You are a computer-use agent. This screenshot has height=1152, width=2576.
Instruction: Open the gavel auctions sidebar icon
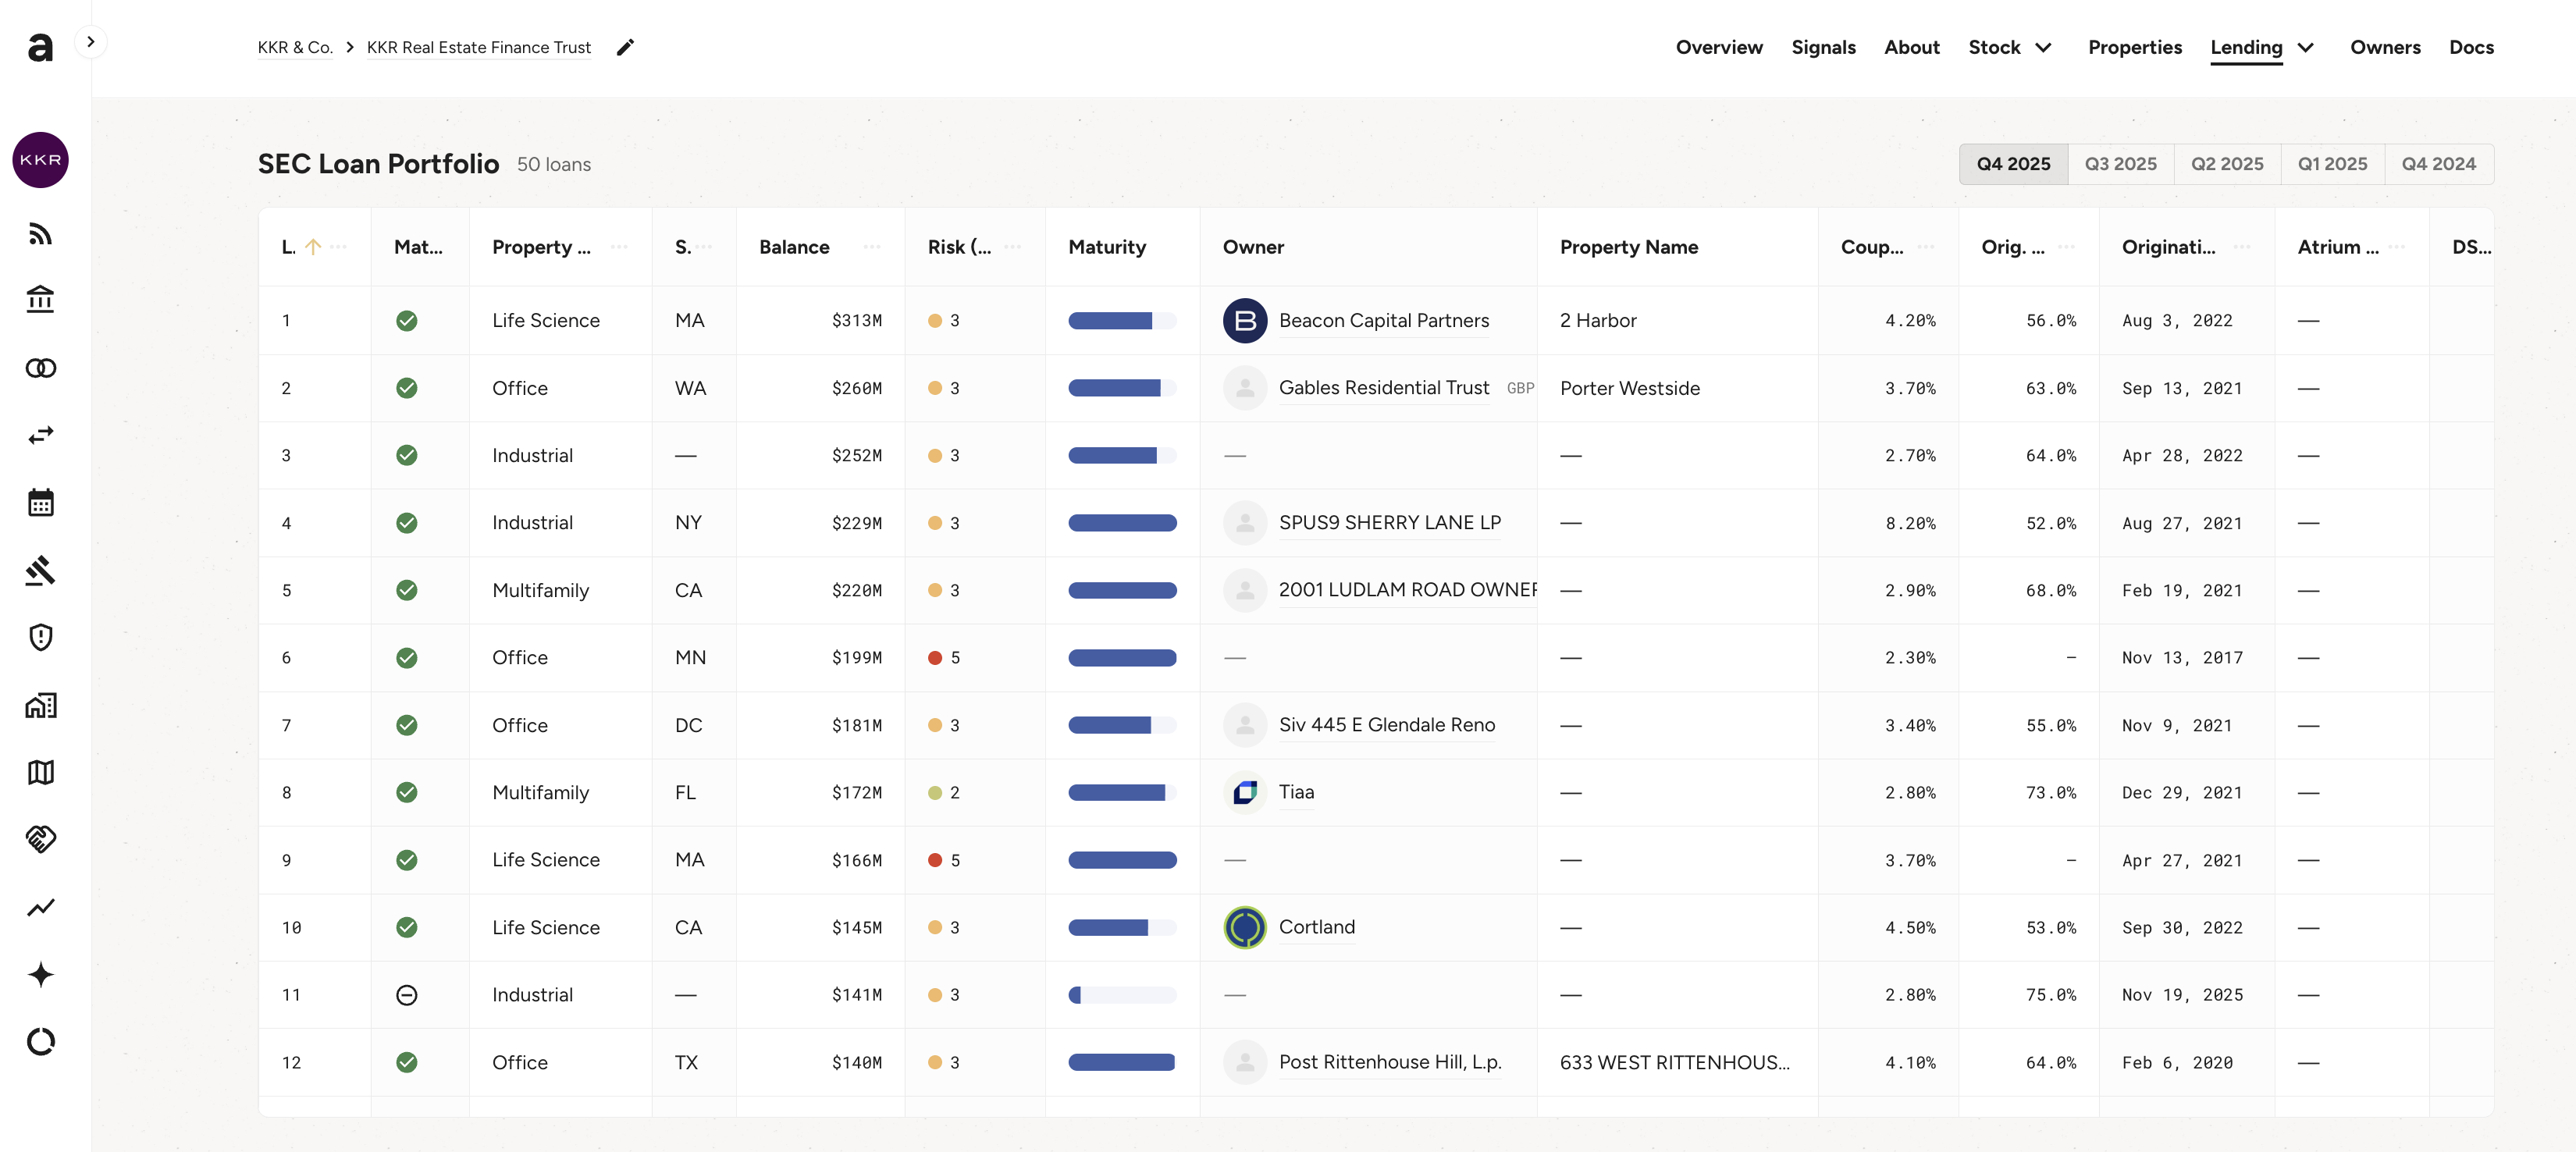coord(40,570)
